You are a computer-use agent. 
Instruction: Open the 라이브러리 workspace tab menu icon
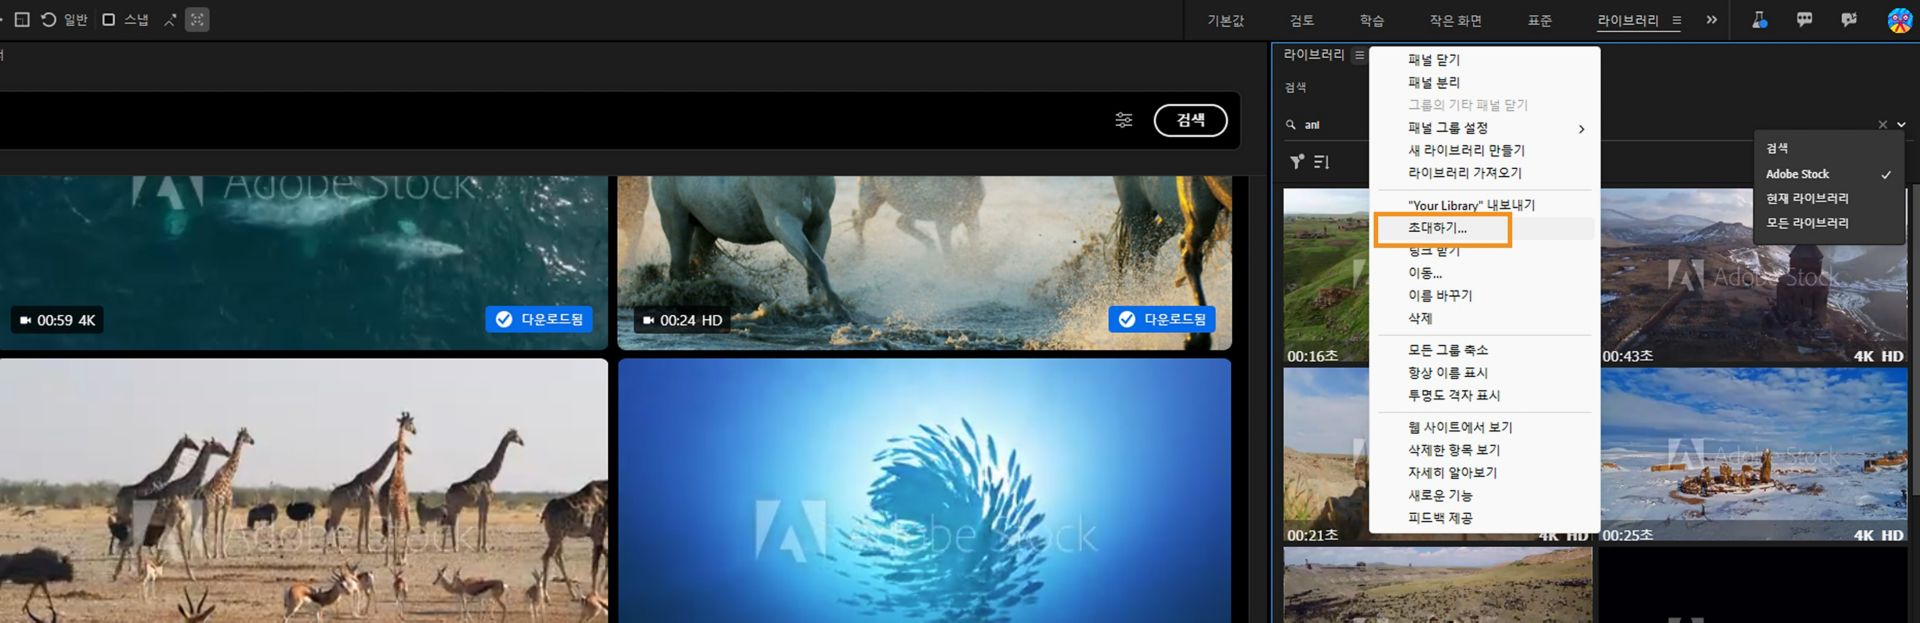pyautogui.click(x=1677, y=20)
